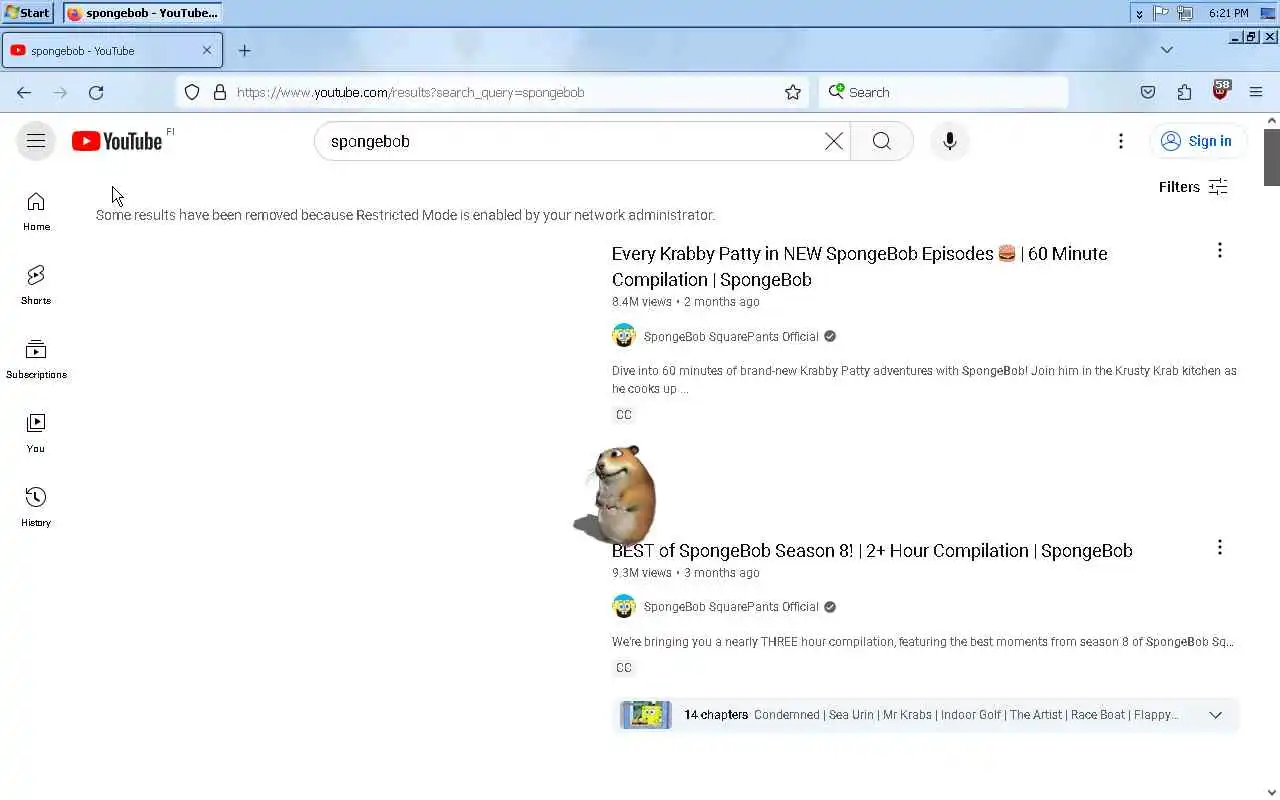Open the Pocket save icon in toolbar
The width and height of the screenshot is (1280, 800).
pos(1148,92)
